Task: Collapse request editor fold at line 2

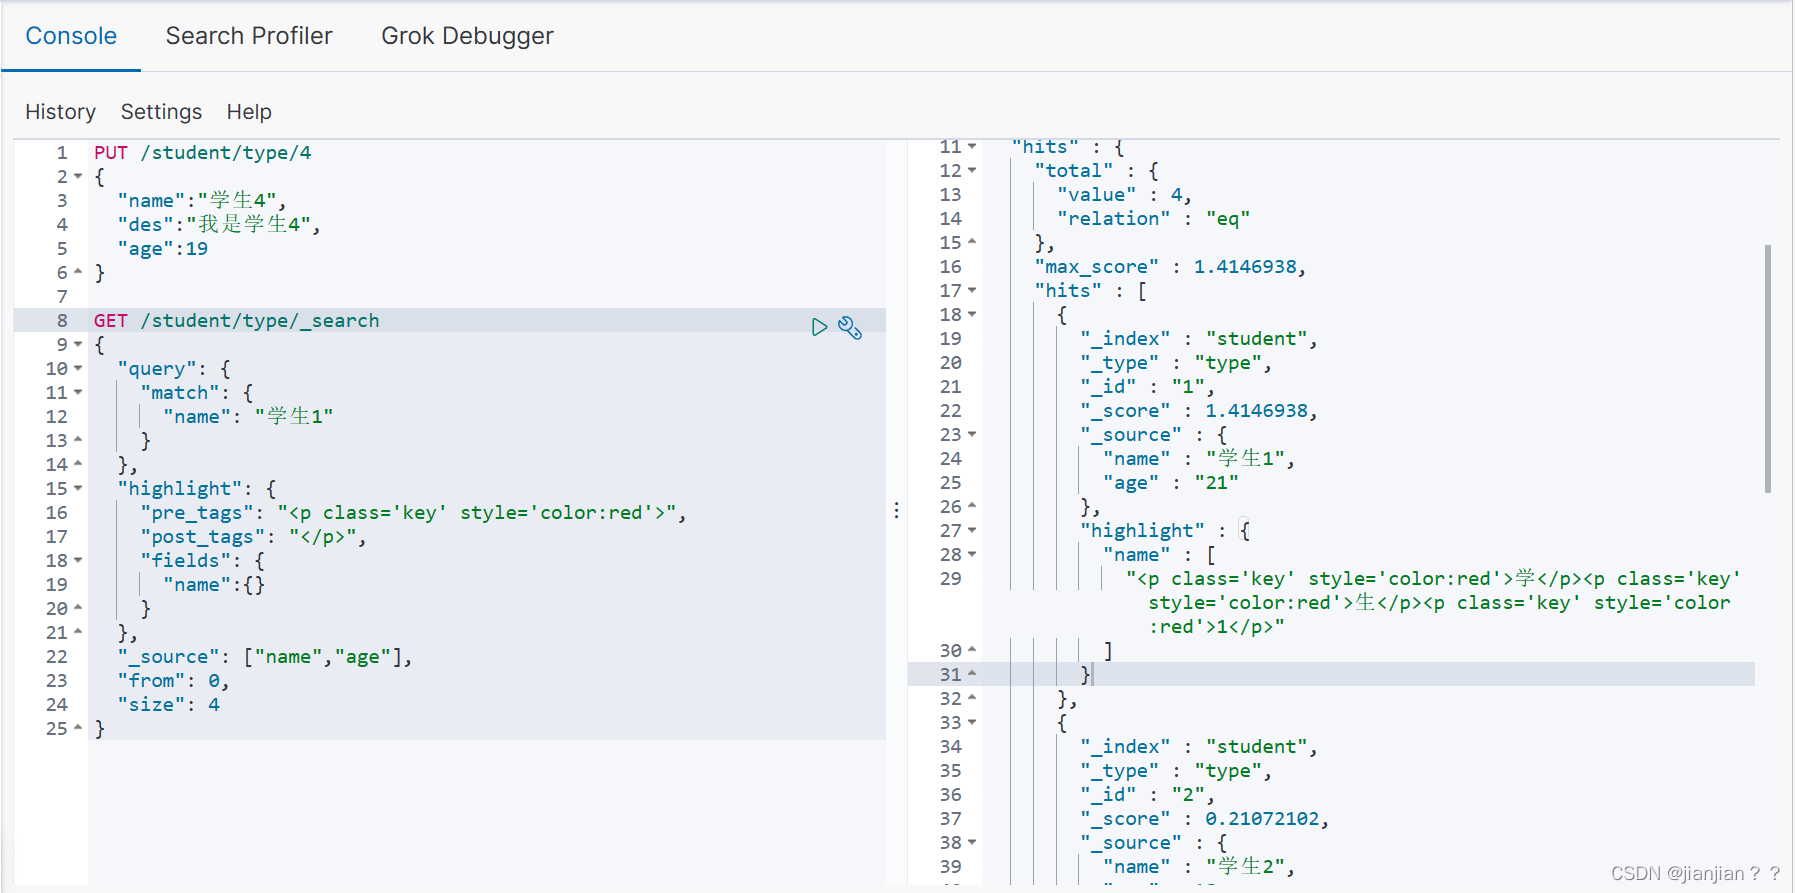Action: (x=78, y=177)
